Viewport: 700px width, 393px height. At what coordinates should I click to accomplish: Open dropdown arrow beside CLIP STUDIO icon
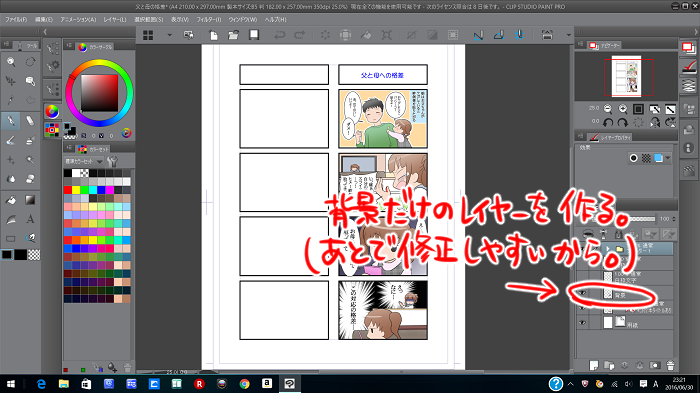(169, 35)
